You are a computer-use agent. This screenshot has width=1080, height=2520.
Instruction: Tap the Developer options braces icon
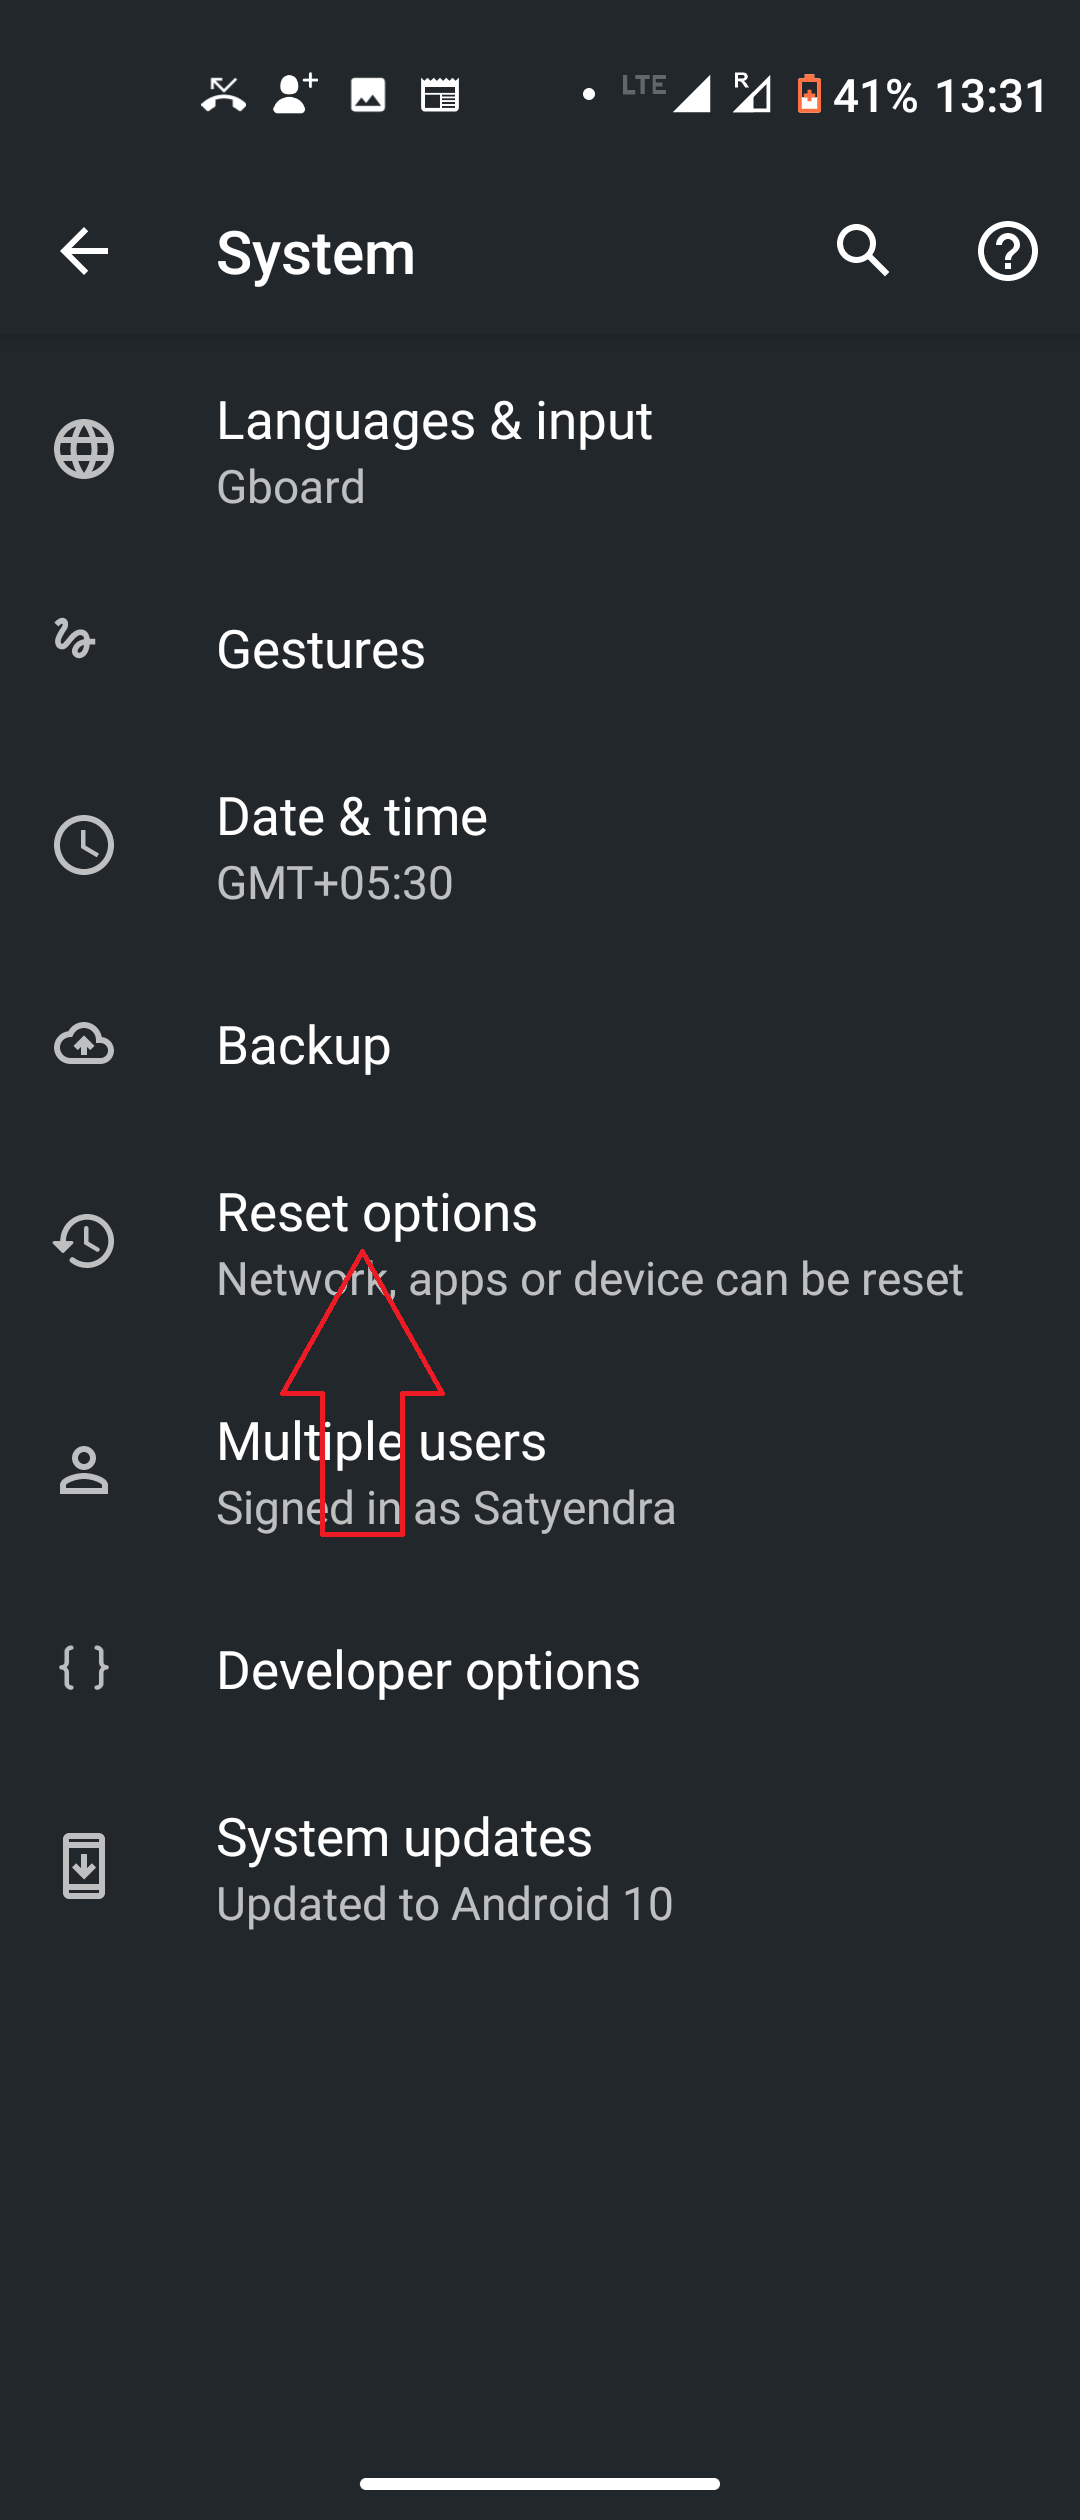[x=84, y=1668]
